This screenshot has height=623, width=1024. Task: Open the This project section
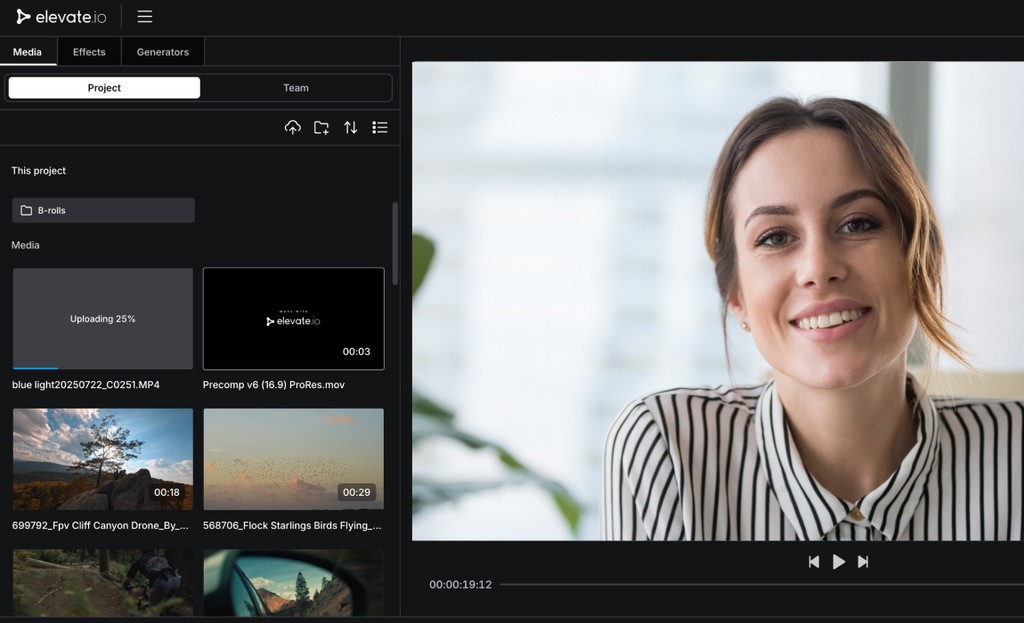[x=38, y=170]
